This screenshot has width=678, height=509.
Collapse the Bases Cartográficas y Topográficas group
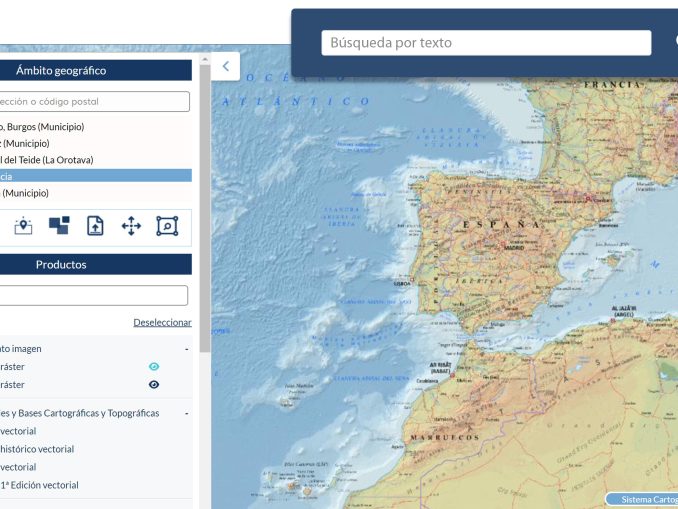pos(186,413)
